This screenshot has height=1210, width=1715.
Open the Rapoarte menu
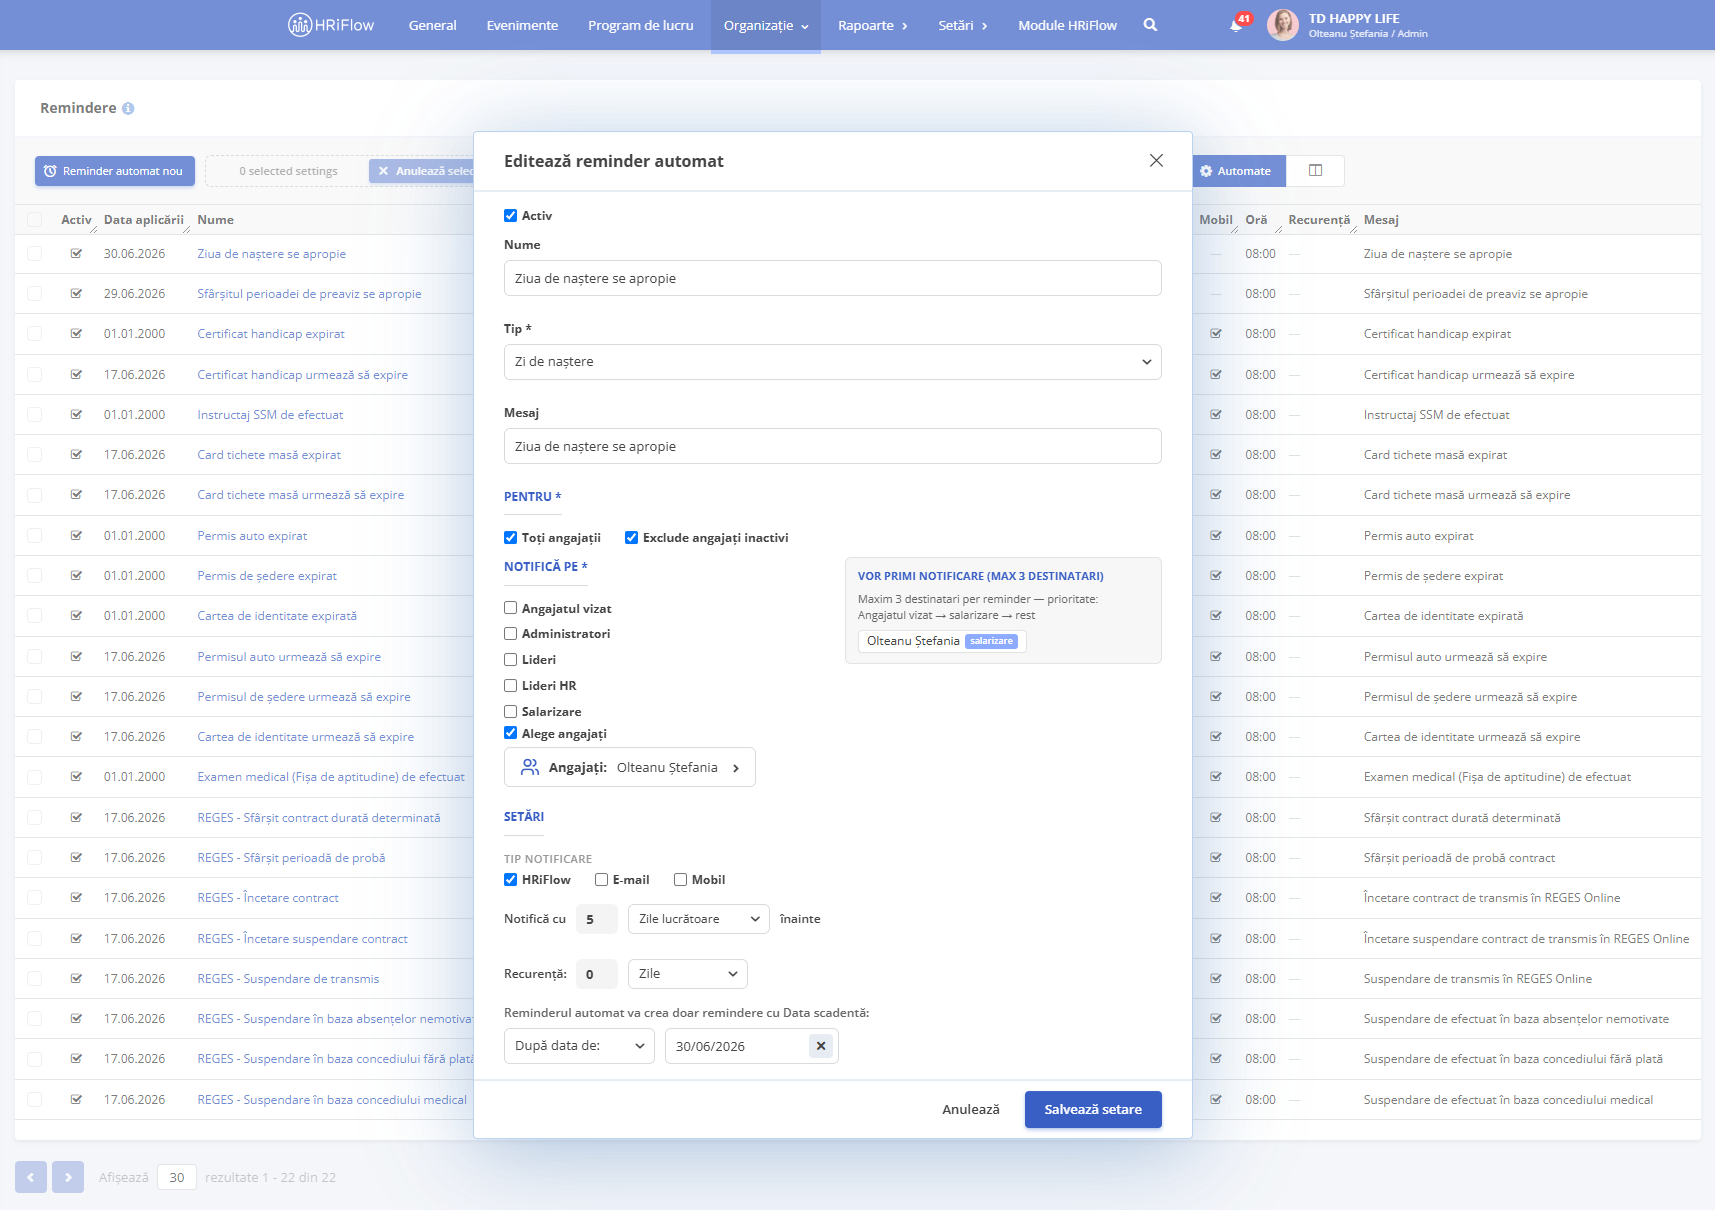[873, 25]
